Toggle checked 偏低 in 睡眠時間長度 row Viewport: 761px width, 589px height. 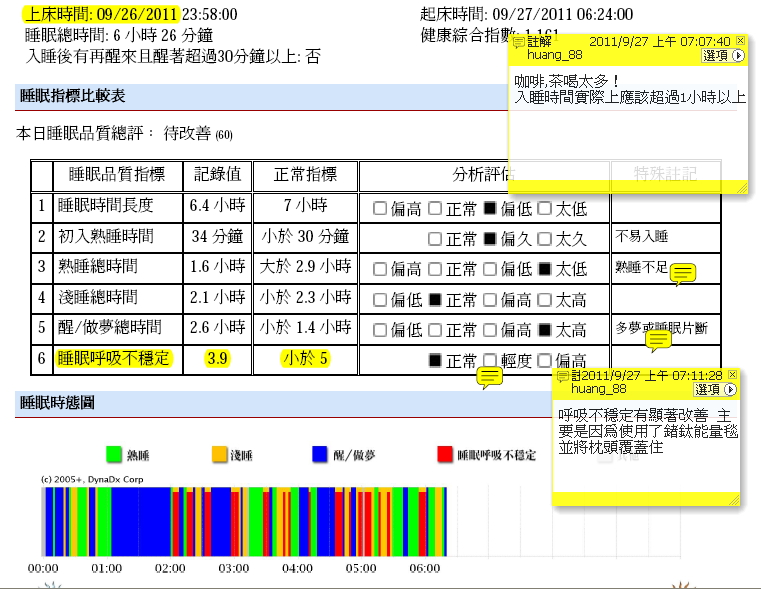pos(490,209)
